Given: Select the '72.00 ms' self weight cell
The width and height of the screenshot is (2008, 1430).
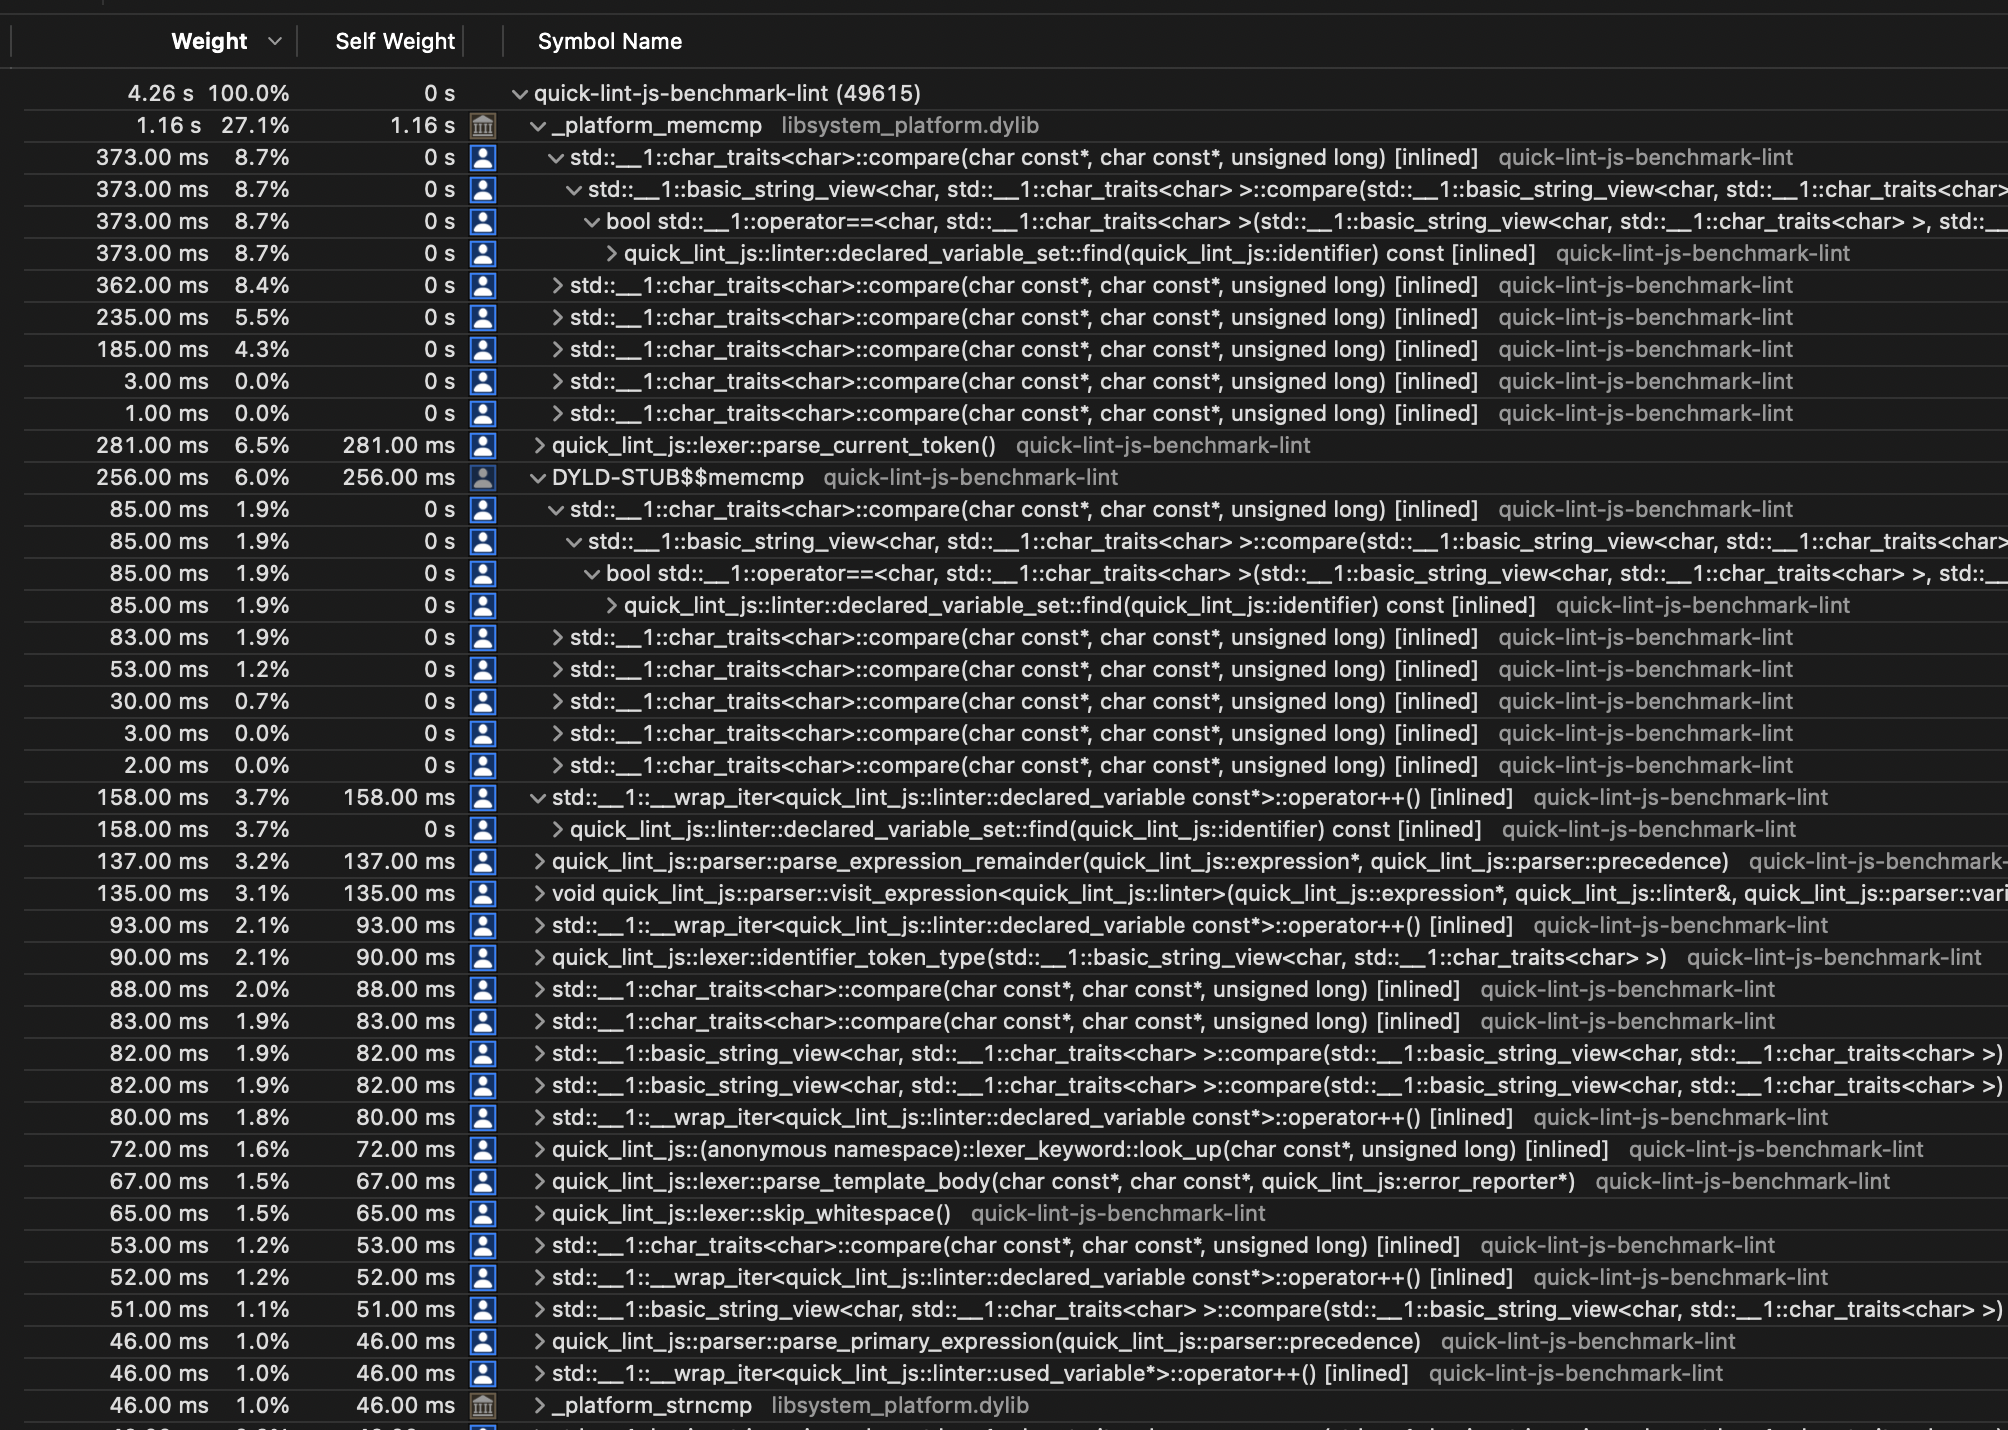Looking at the screenshot, I should coord(405,1149).
